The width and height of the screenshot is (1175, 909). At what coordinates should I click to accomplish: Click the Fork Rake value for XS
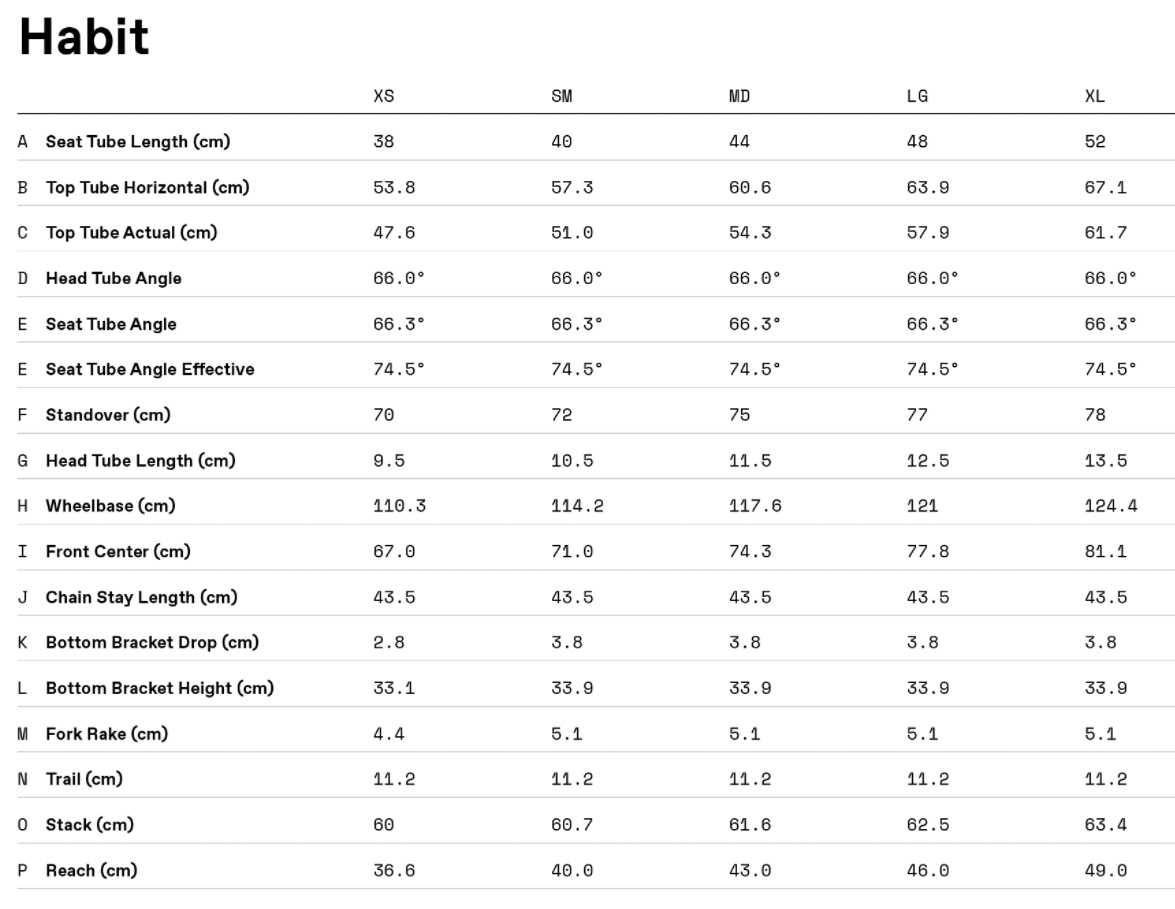(x=389, y=734)
